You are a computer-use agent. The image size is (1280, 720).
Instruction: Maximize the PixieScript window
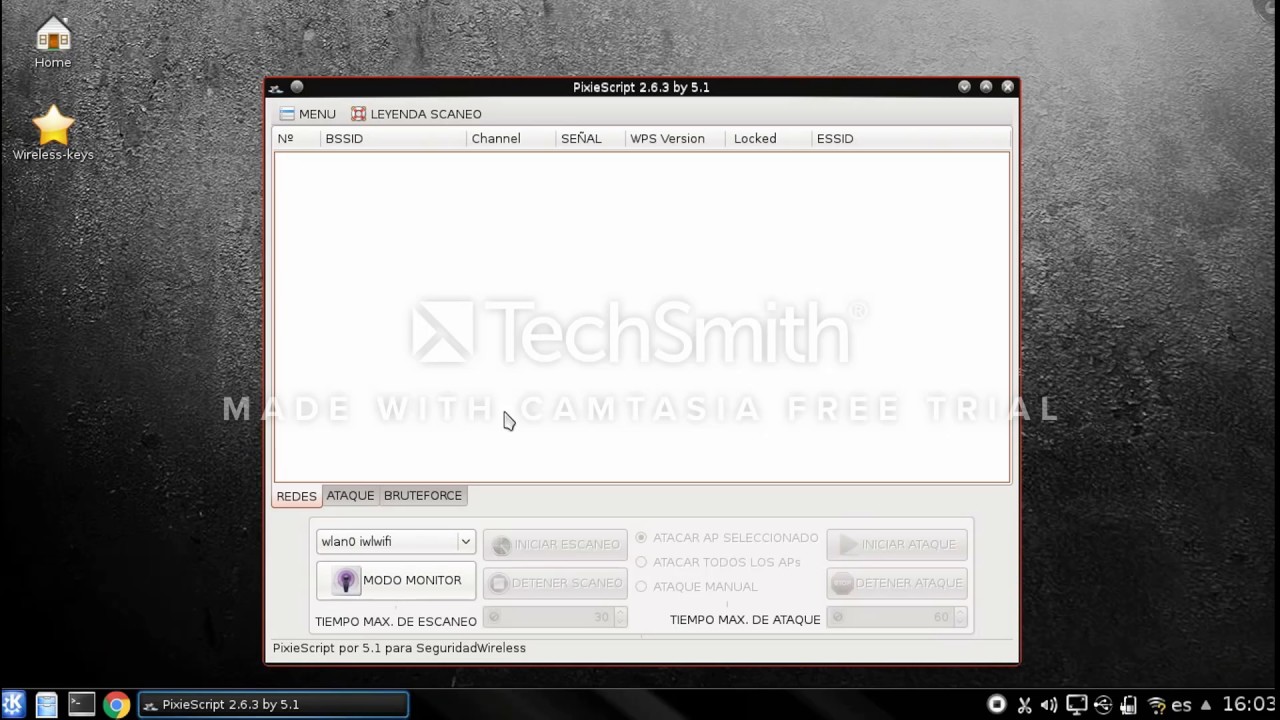pos(986,87)
